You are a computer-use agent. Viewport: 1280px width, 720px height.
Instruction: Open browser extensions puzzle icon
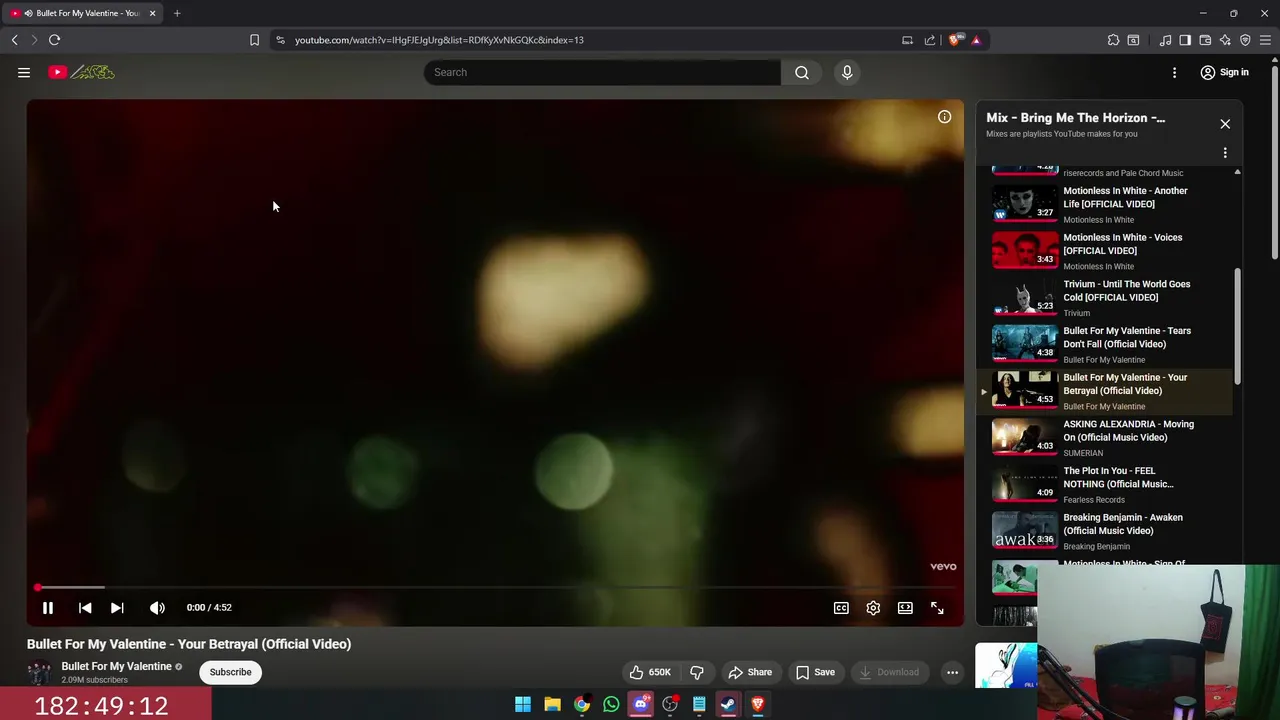click(x=1113, y=40)
